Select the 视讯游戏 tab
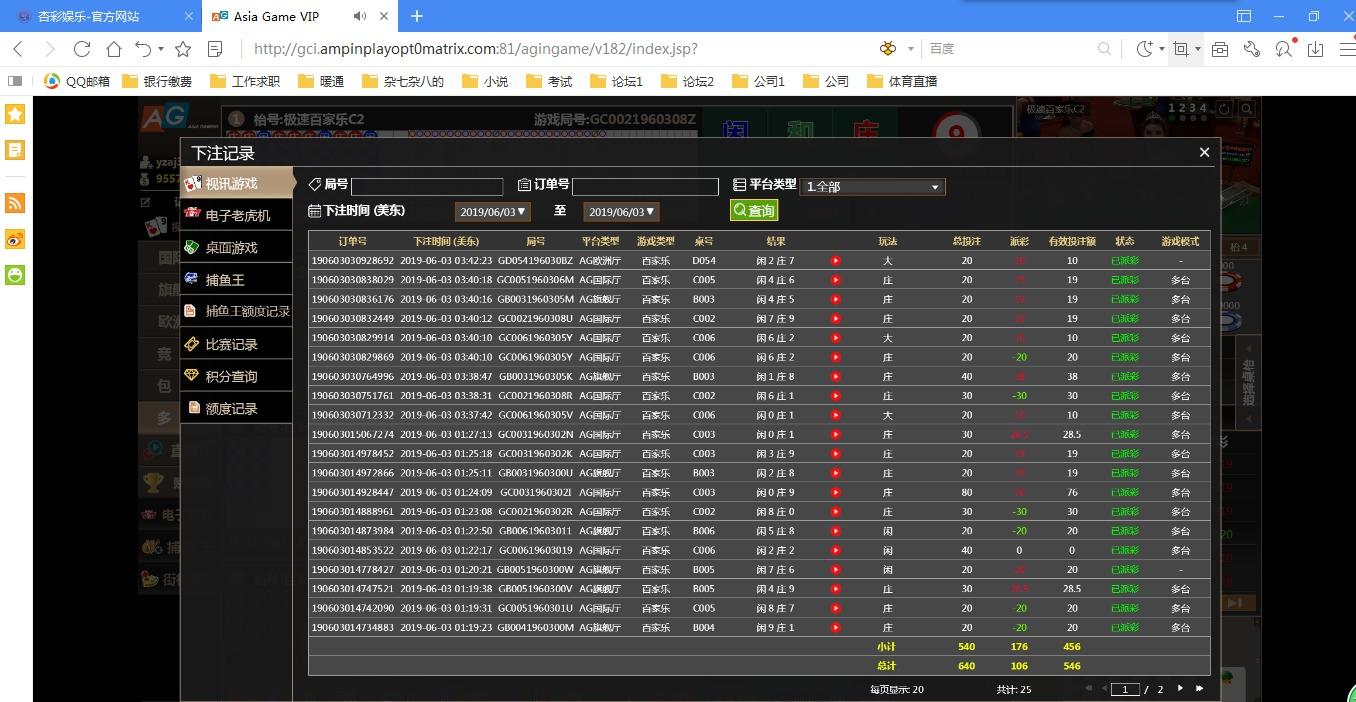1356x702 pixels. pos(237,183)
